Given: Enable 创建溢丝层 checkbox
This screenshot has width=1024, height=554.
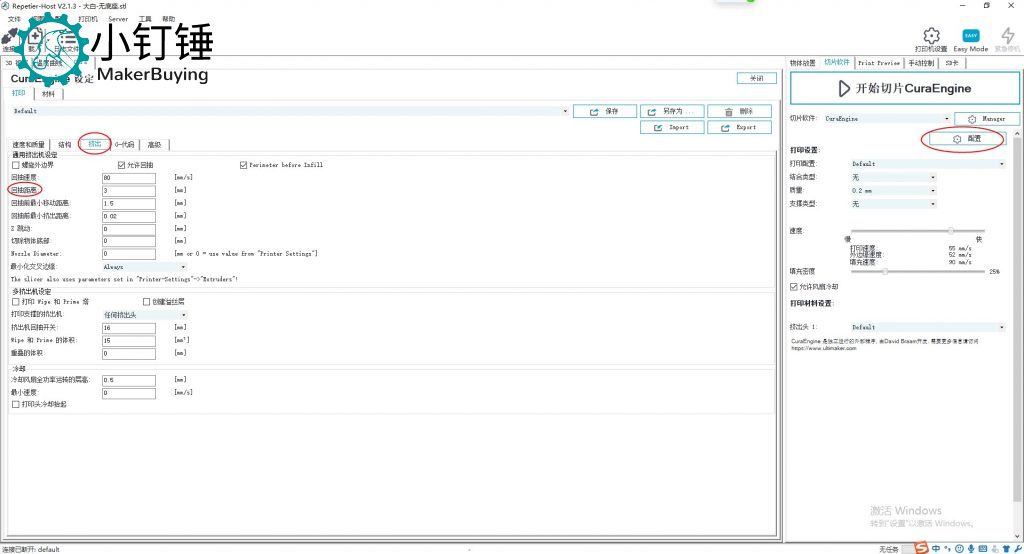Looking at the screenshot, I should [146, 302].
